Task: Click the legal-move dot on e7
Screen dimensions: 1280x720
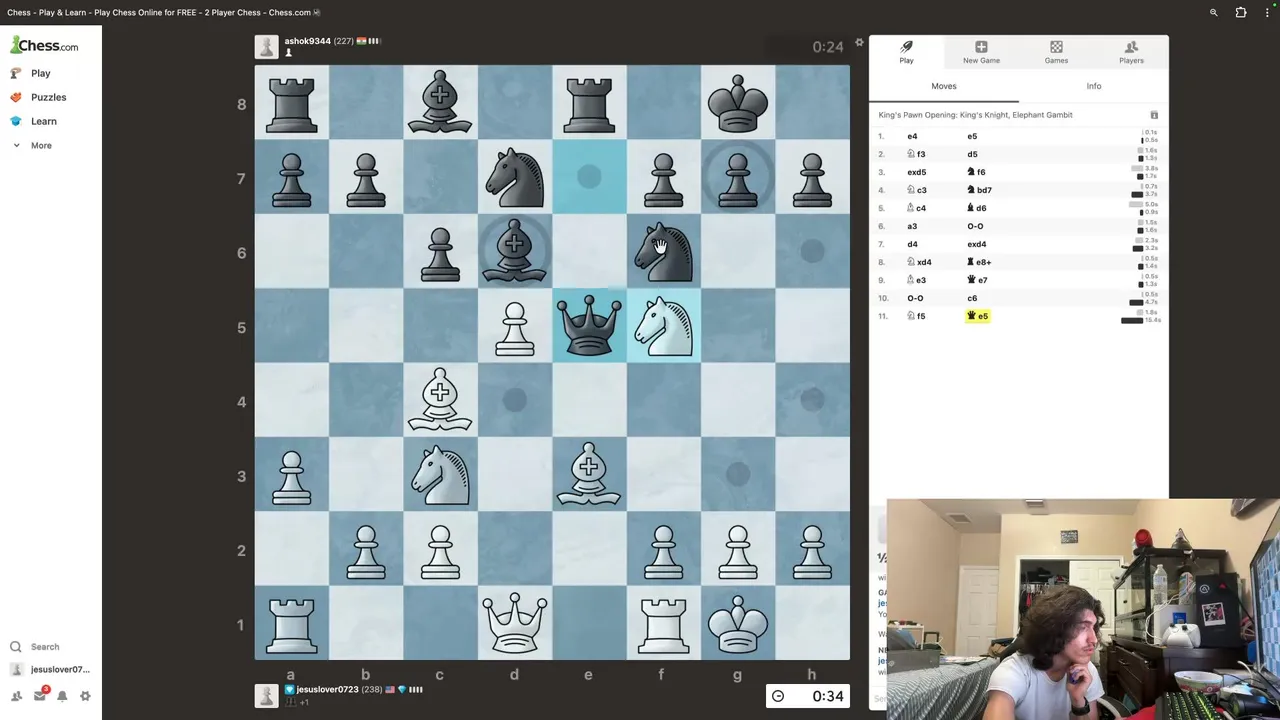Action: click(x=589, y=177)
